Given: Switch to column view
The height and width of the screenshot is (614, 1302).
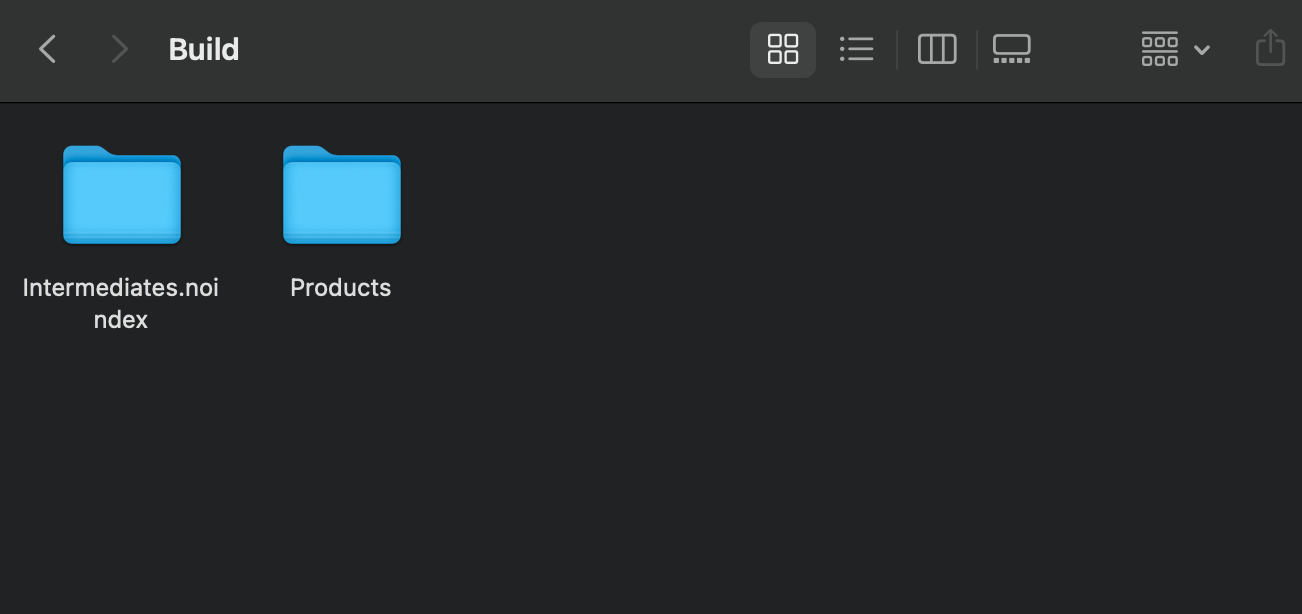Looking at the screenshot, I should (x=937, y=49).
